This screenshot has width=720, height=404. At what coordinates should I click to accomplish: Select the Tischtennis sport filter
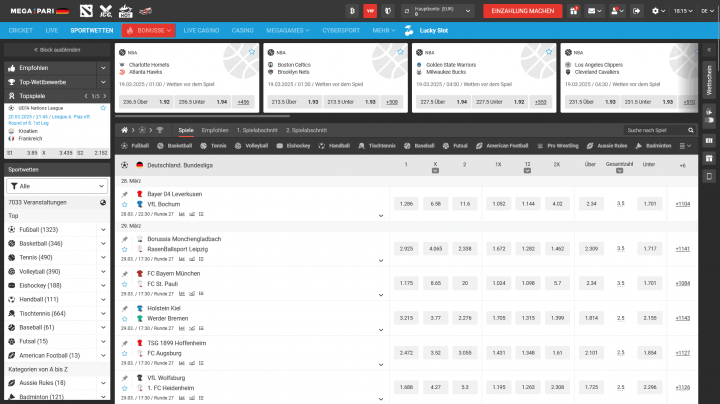click(x=377, y=146)
